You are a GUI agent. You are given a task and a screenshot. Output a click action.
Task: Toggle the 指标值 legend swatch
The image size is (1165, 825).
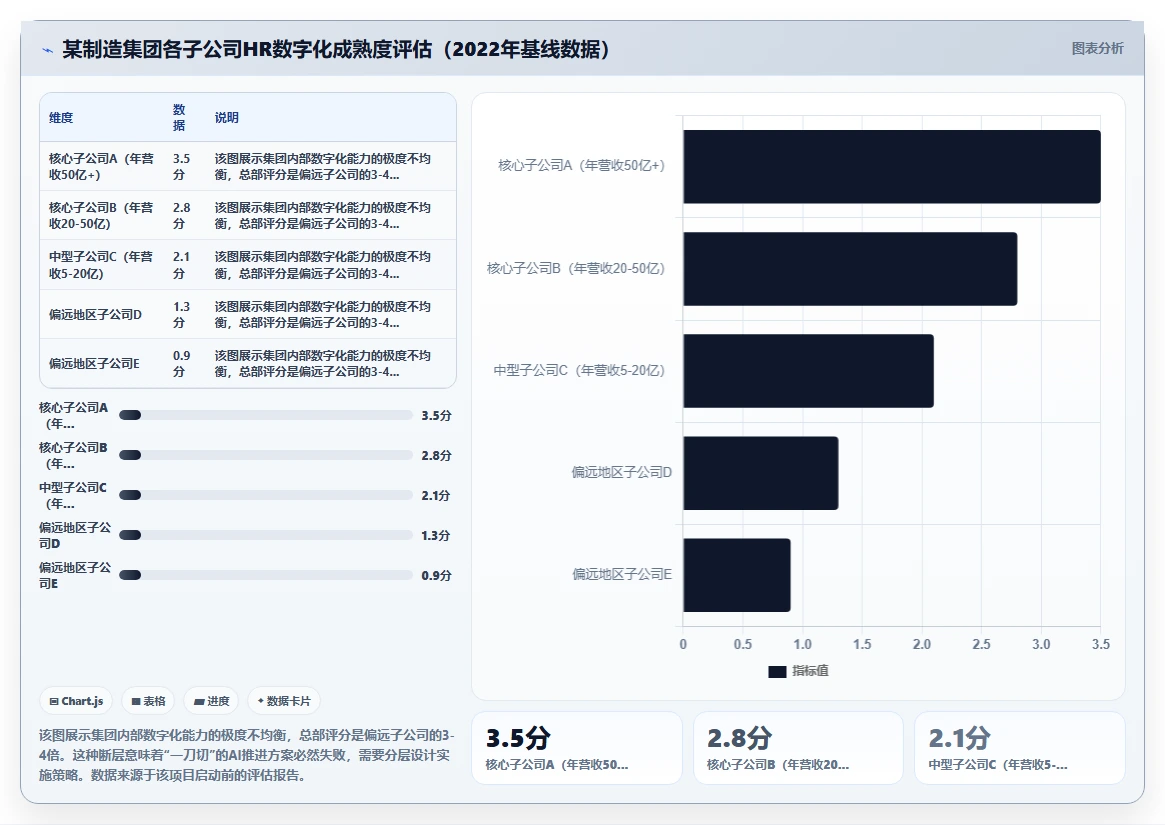coord(777,671)
